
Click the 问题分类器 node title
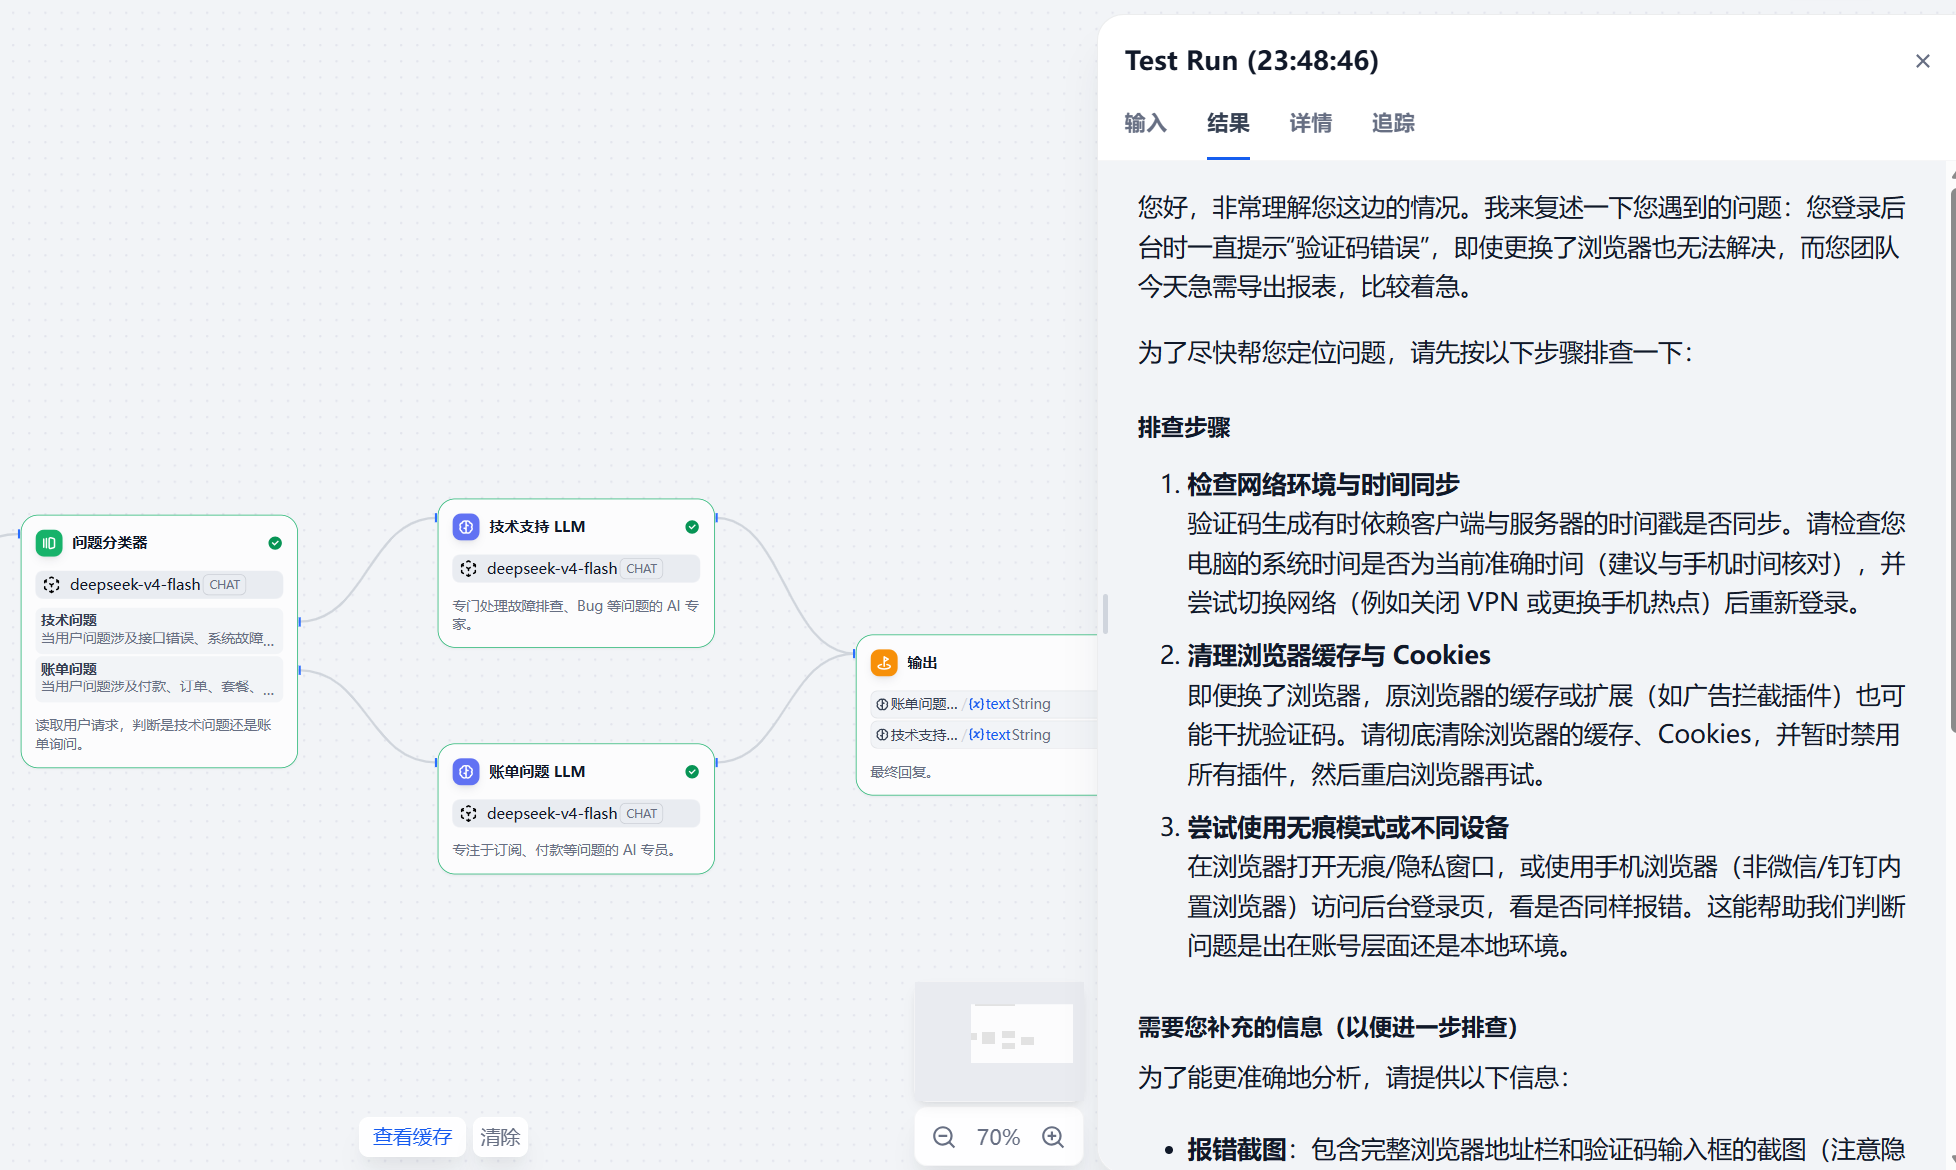[109, 543]
